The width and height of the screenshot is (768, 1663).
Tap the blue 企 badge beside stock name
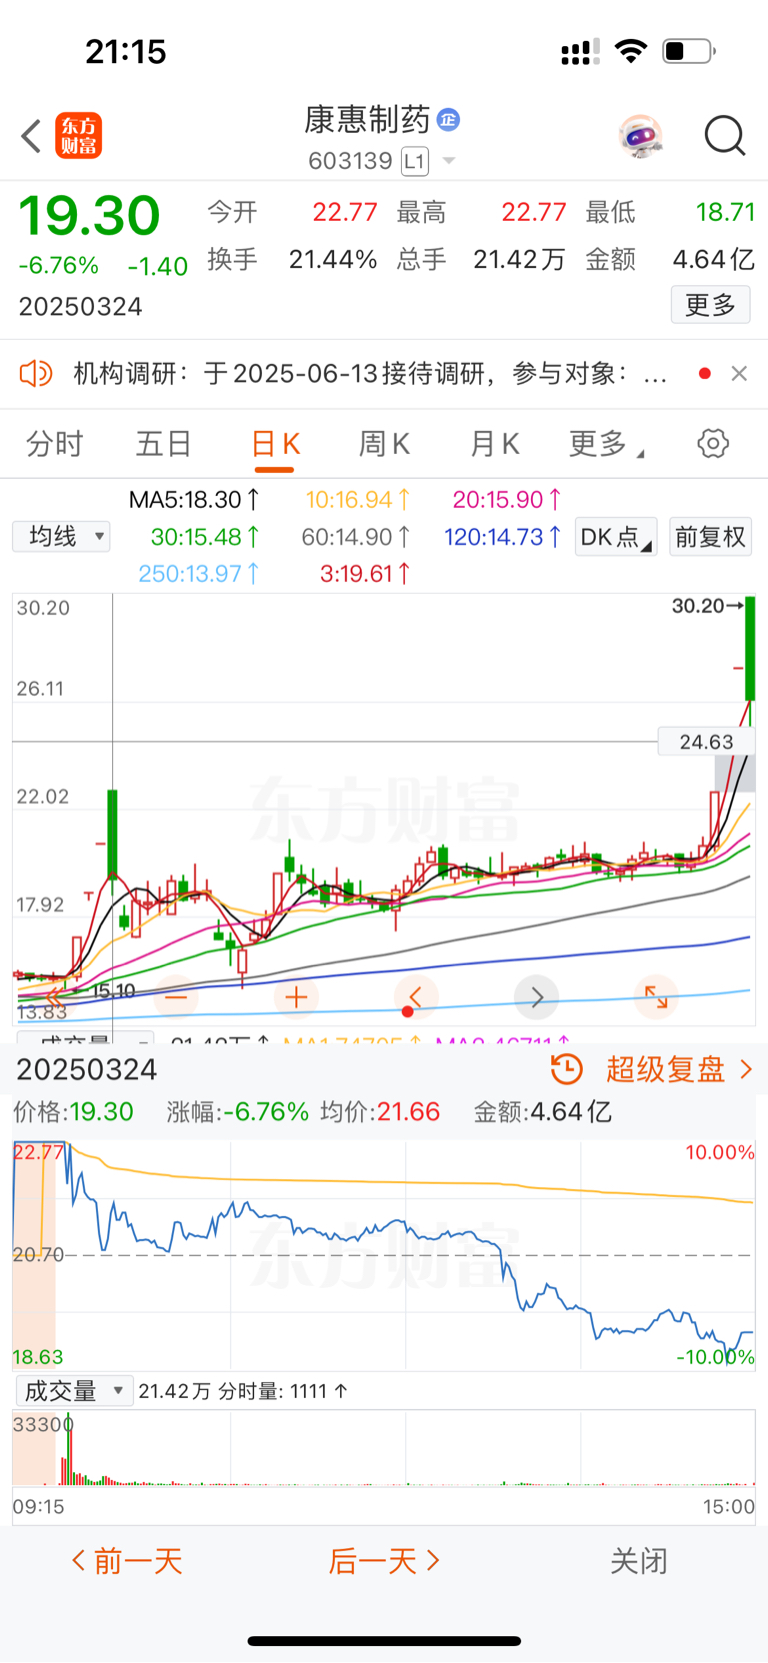449,120
